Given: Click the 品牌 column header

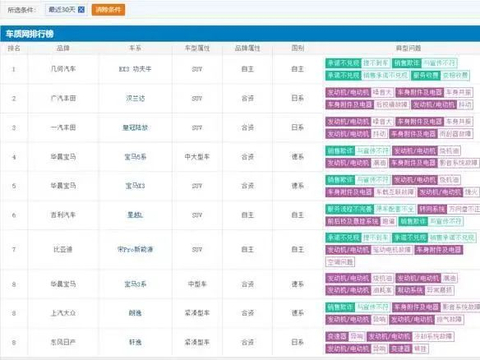Looking at the screenshot, I should coord(63,48).
